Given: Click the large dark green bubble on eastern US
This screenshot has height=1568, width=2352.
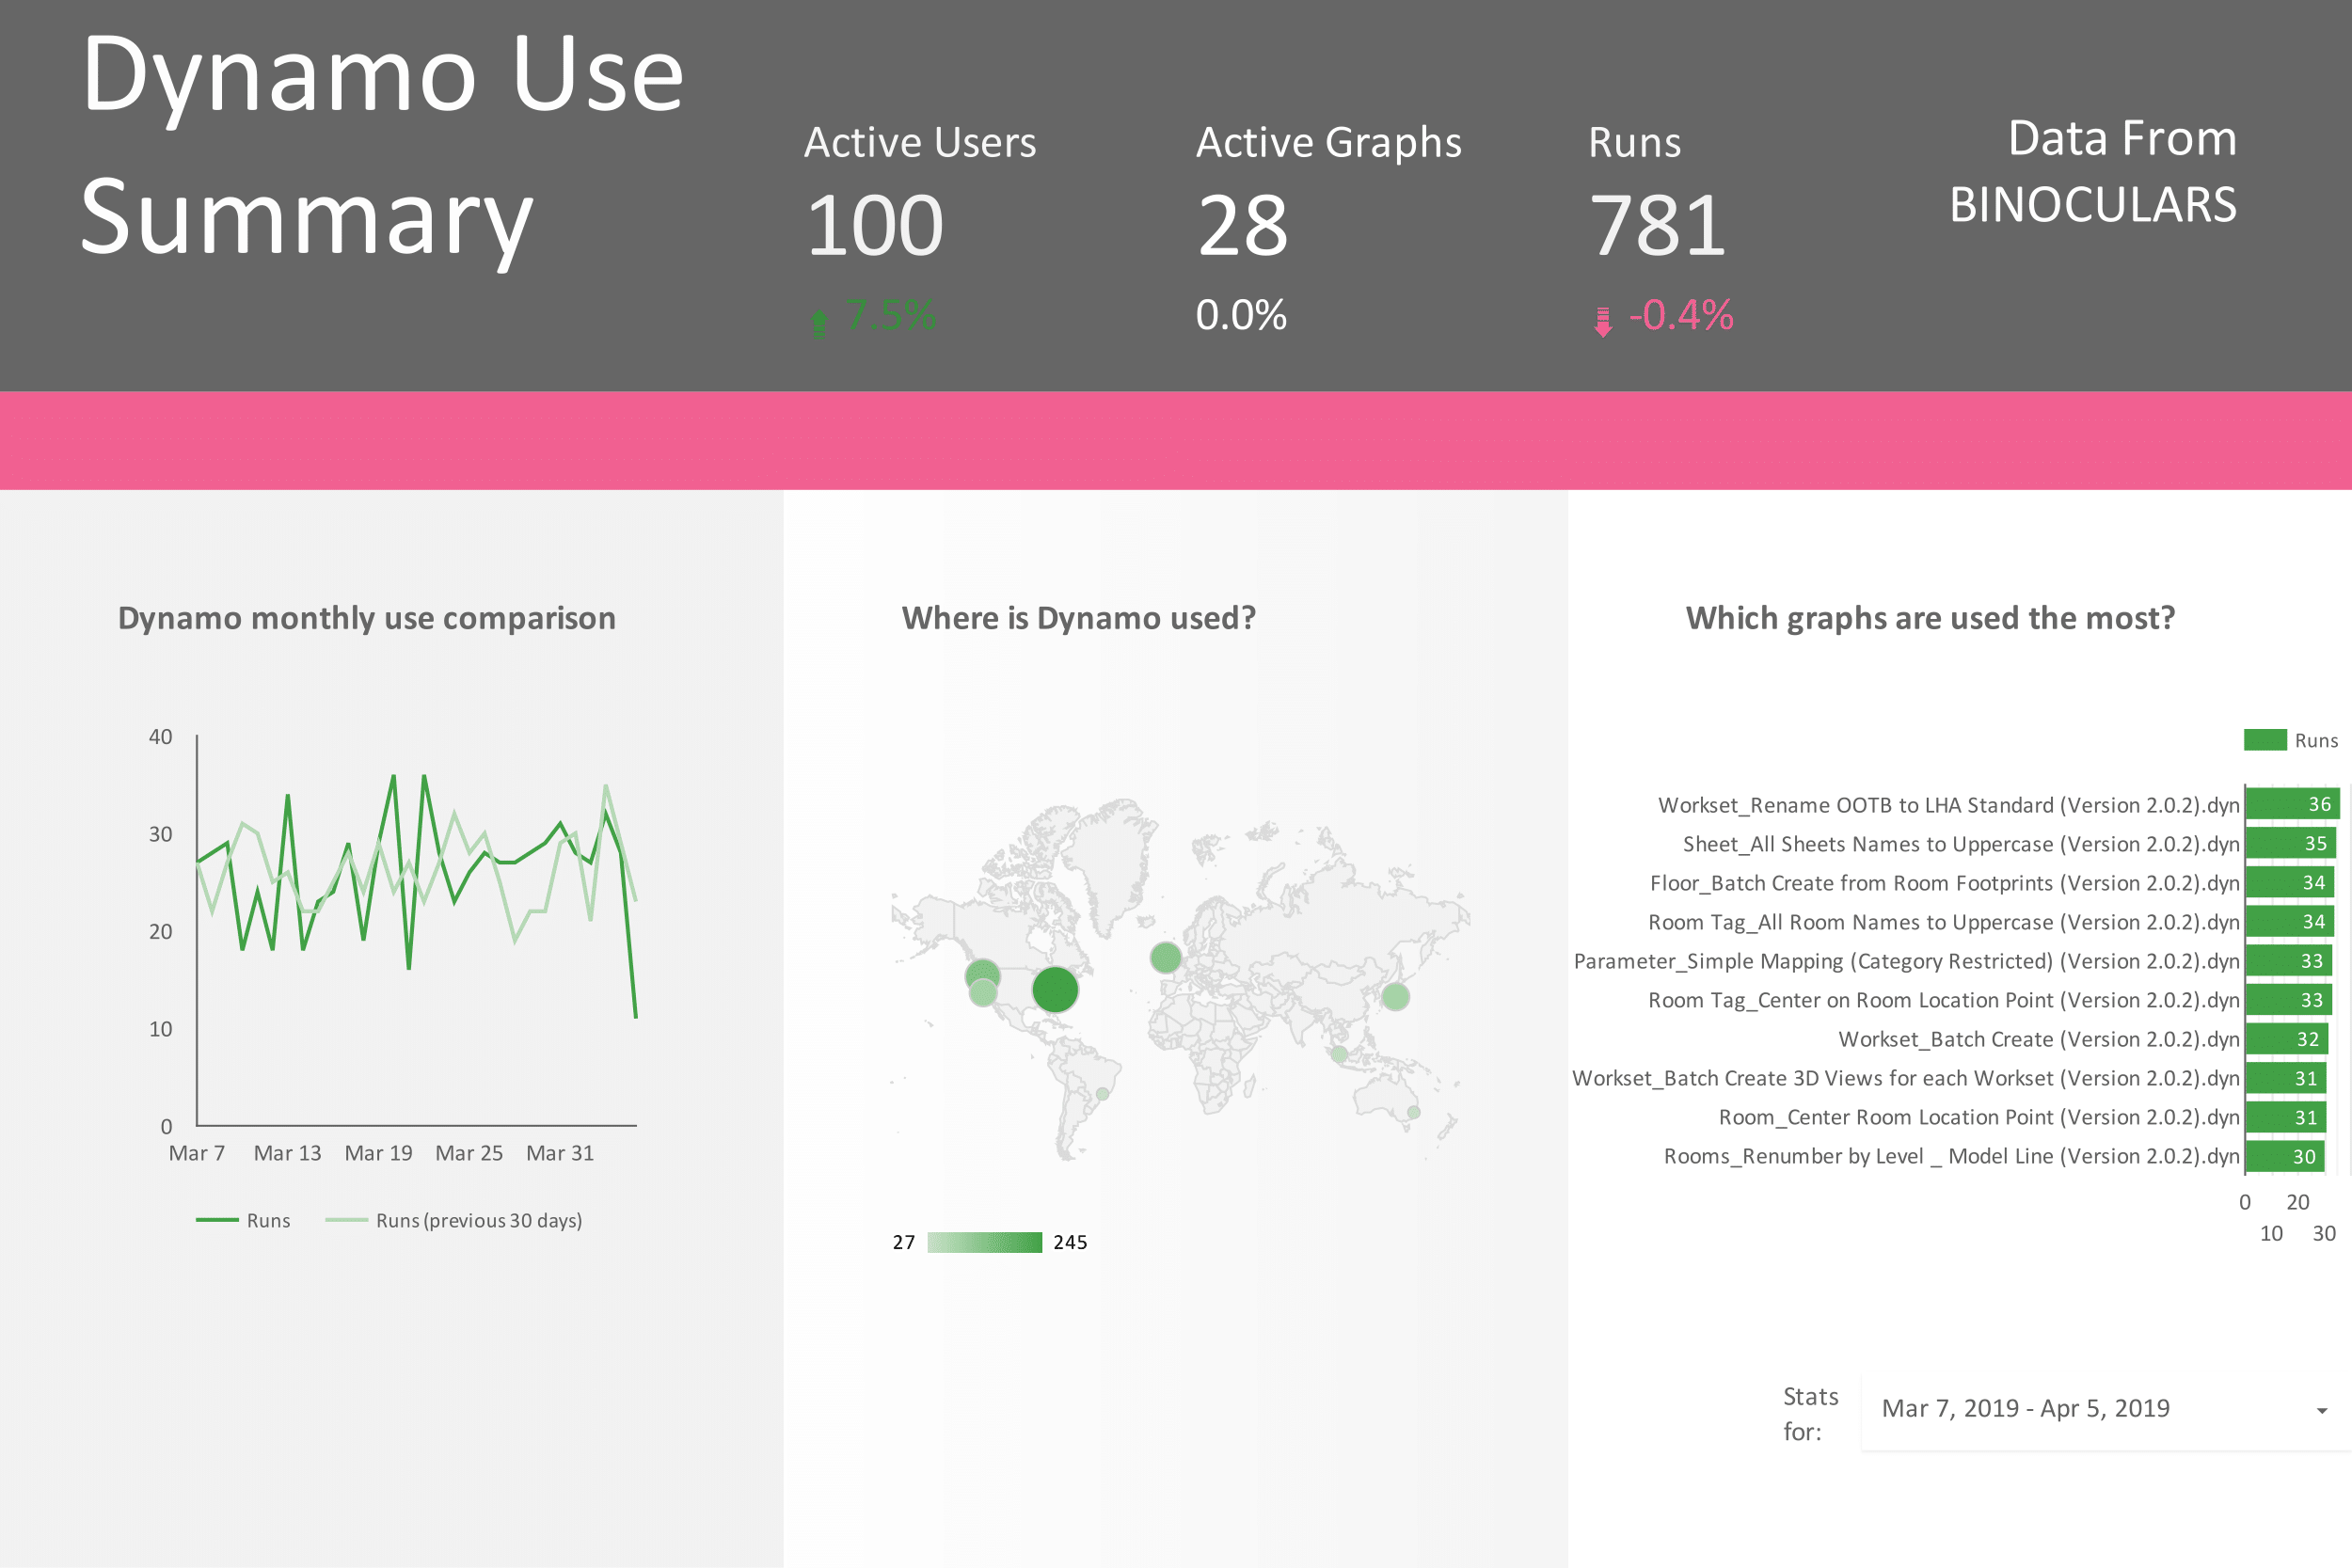Looking at the screenshot, I should 1055,990.
